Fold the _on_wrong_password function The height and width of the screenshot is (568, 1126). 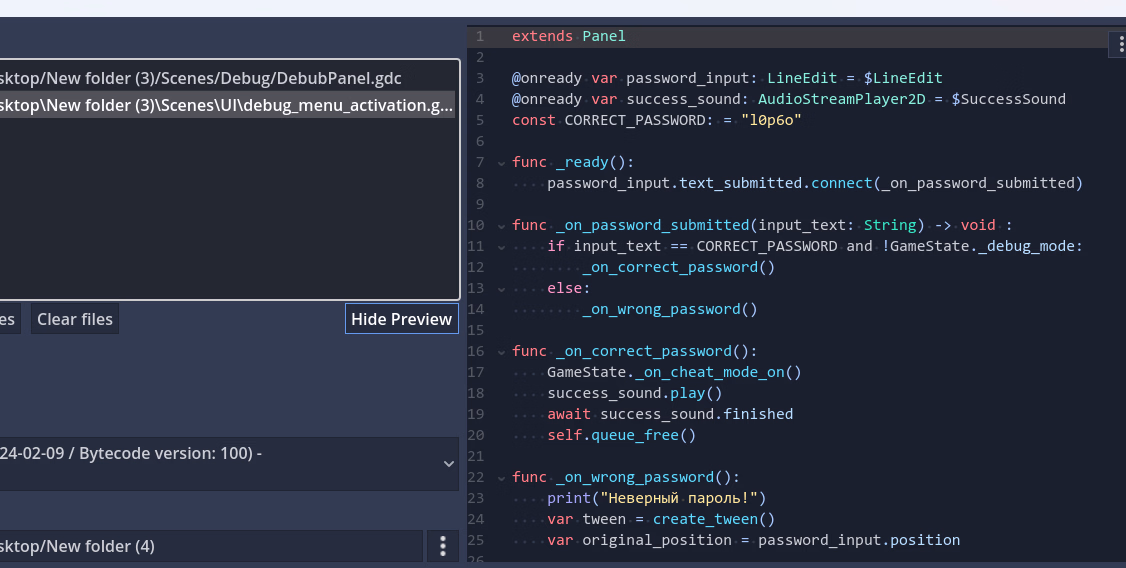pyautogui.click(x=499, y=477)
